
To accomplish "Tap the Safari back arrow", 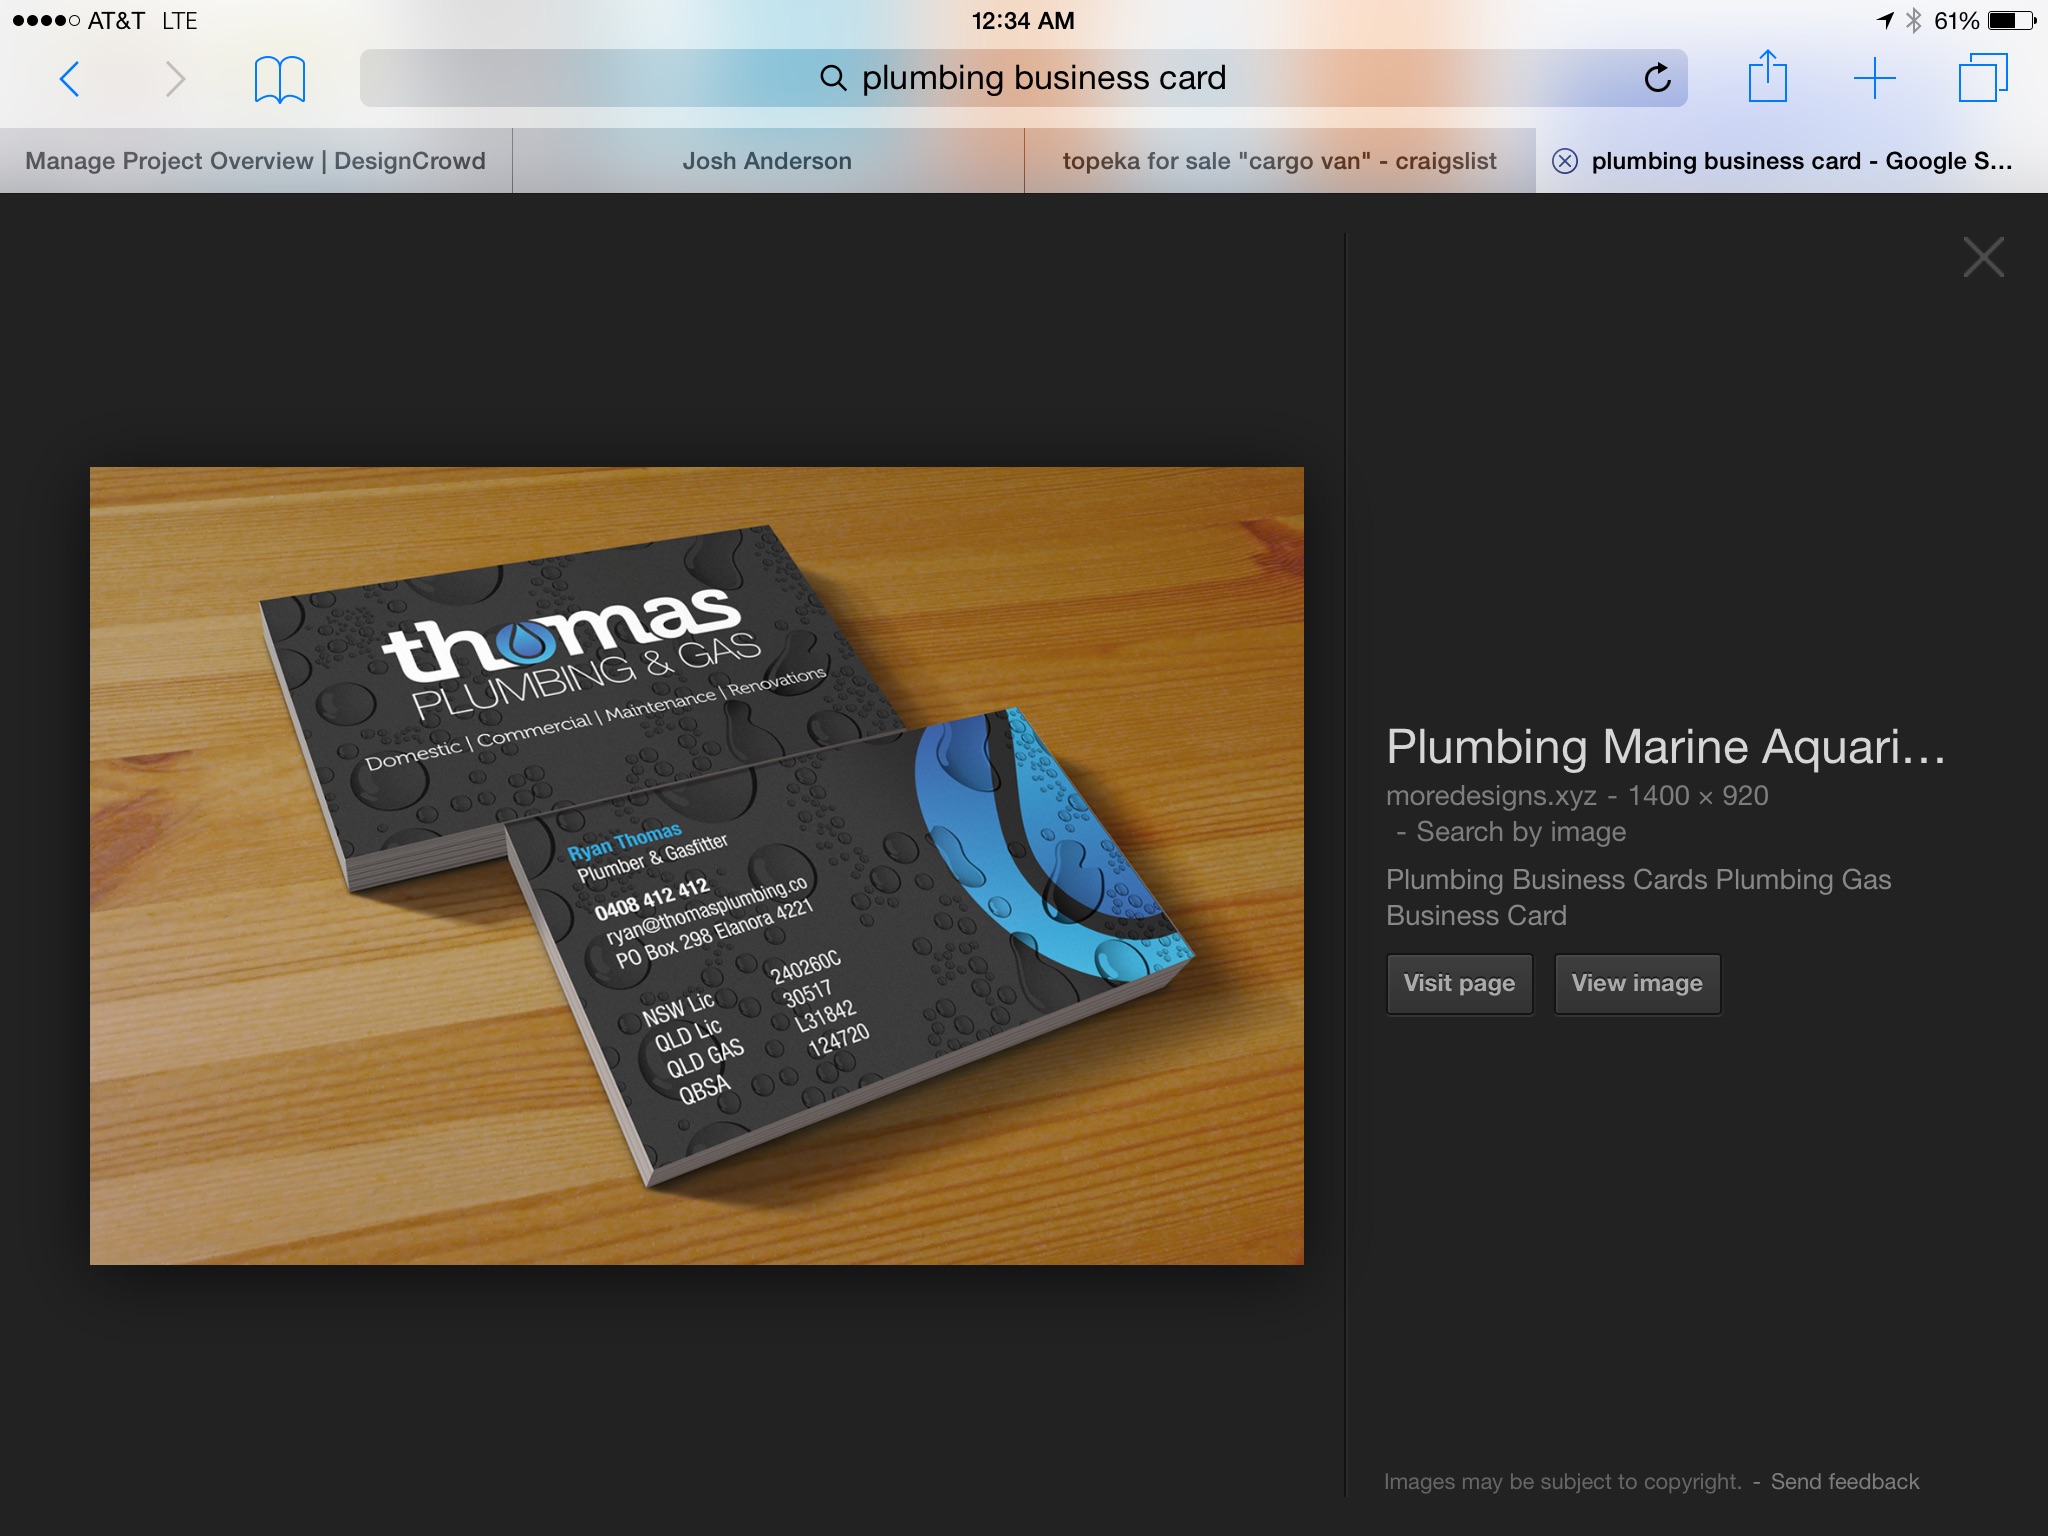I will click(x=69, y=79).
